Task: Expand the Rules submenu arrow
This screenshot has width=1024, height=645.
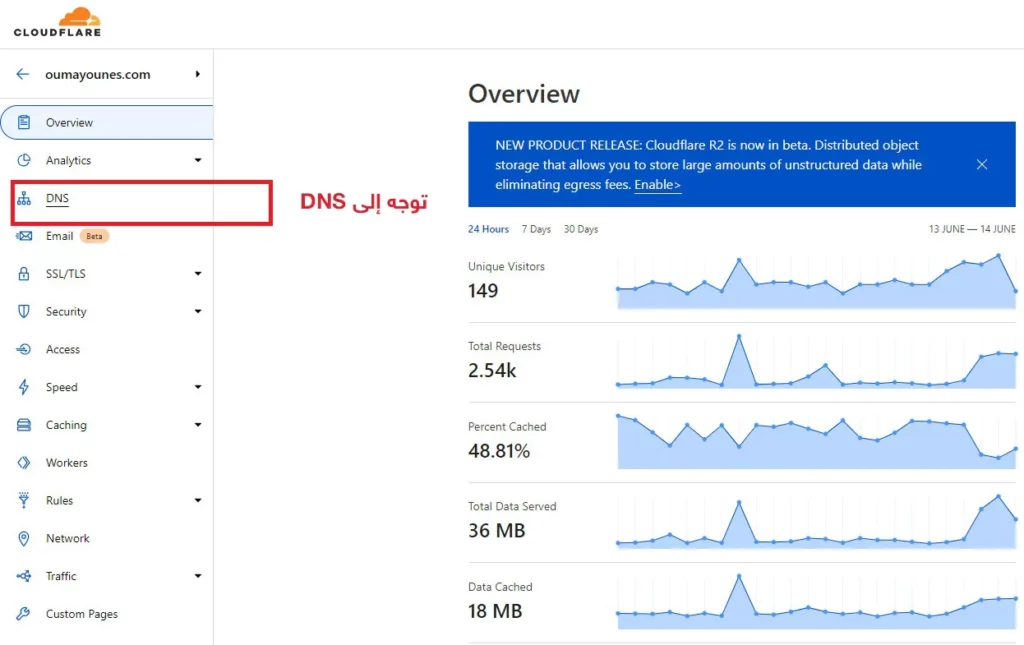Action: pos(198,501)
